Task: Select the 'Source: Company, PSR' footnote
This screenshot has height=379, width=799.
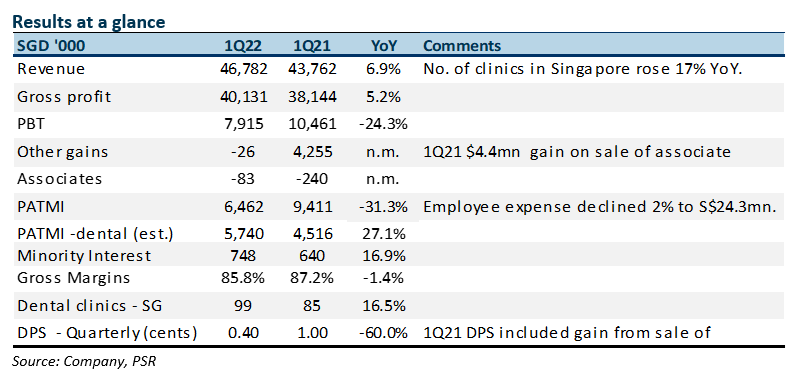Action: pyautogui.click(x=85, y=361)
